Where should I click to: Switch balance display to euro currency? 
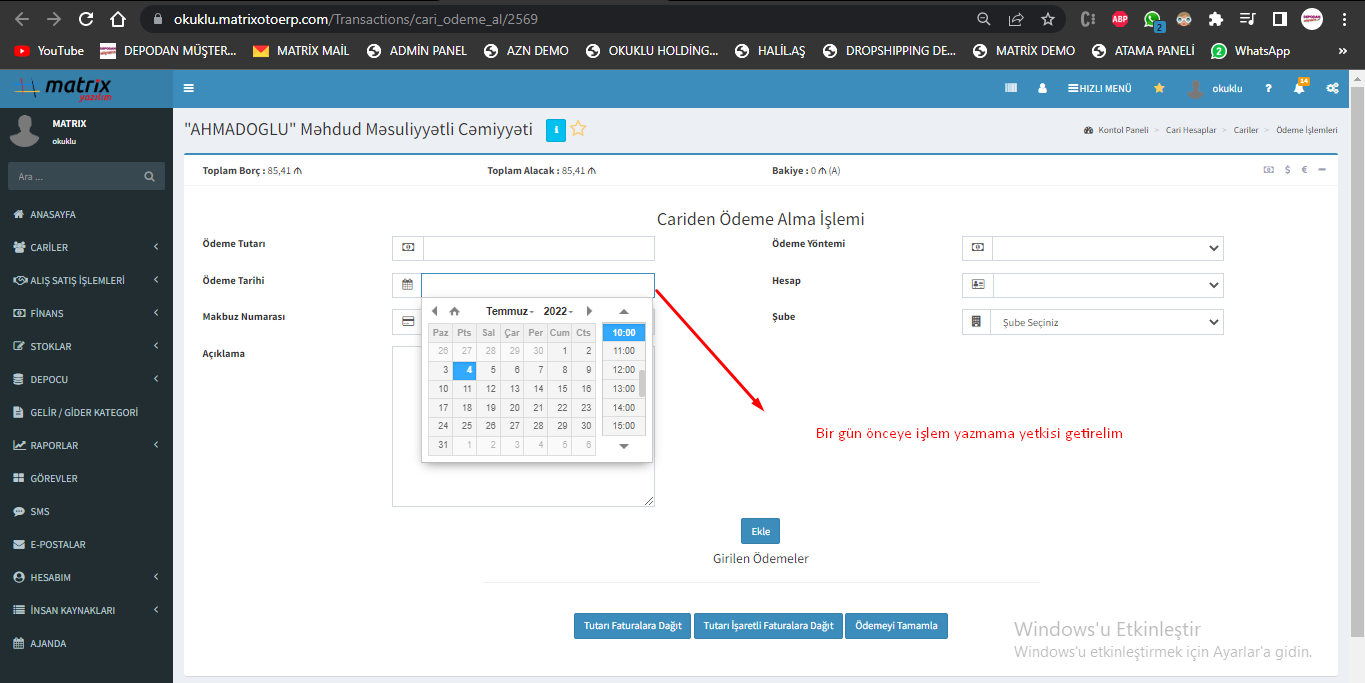[x=1304, y=170]
